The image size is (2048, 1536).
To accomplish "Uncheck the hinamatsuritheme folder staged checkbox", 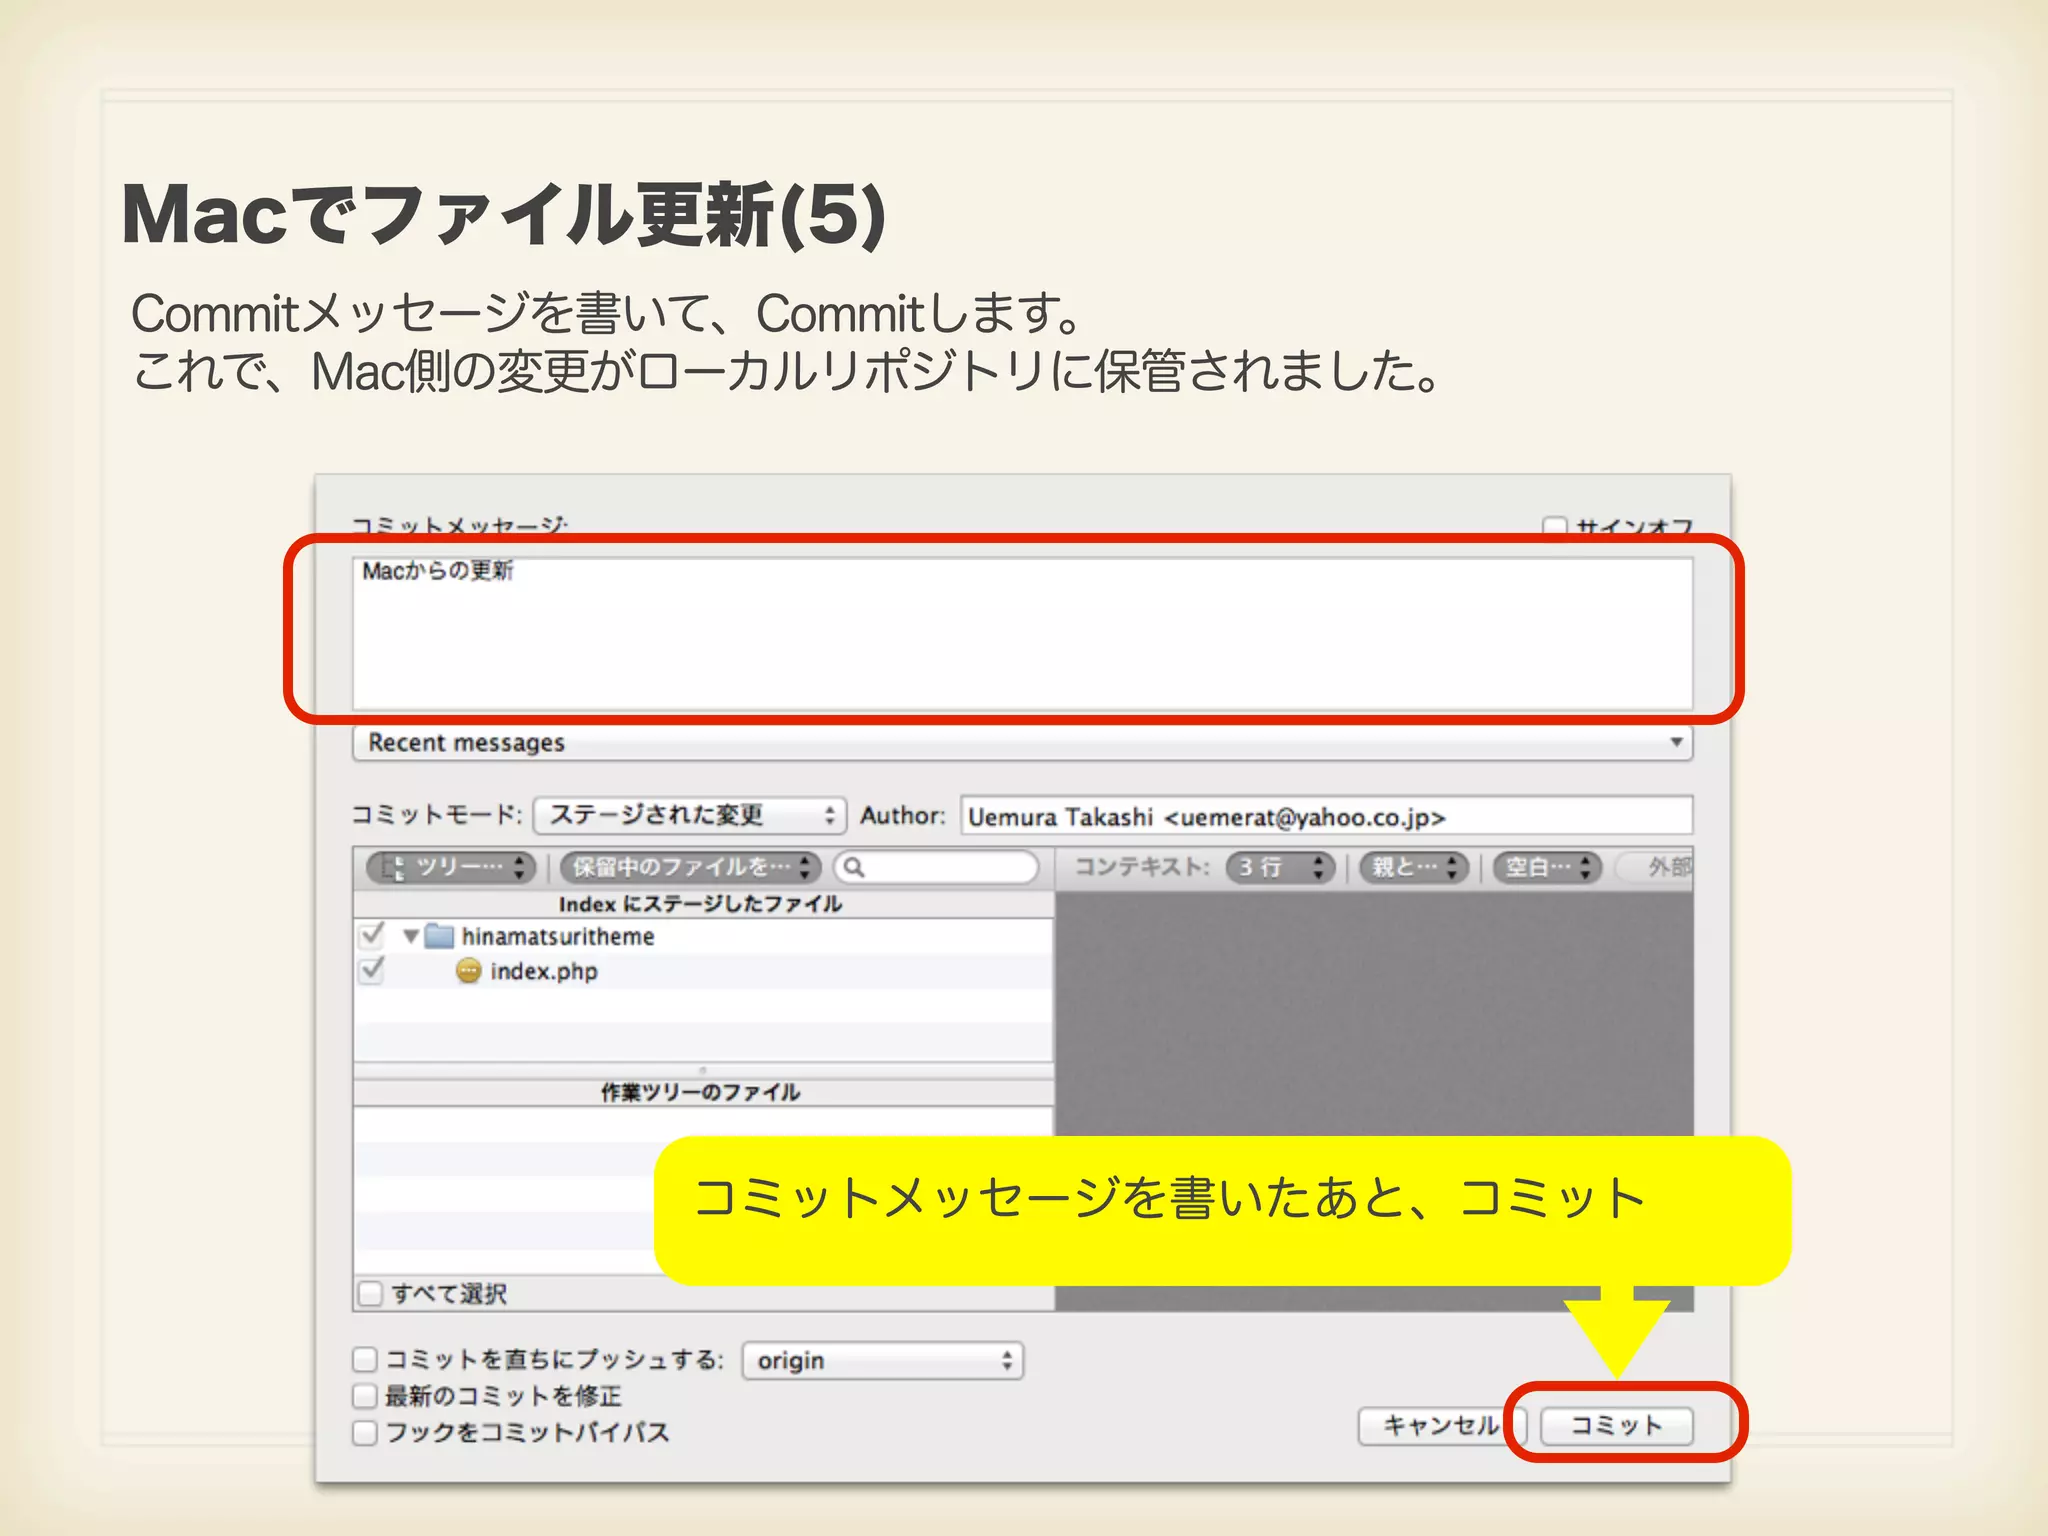I will 372,936.
